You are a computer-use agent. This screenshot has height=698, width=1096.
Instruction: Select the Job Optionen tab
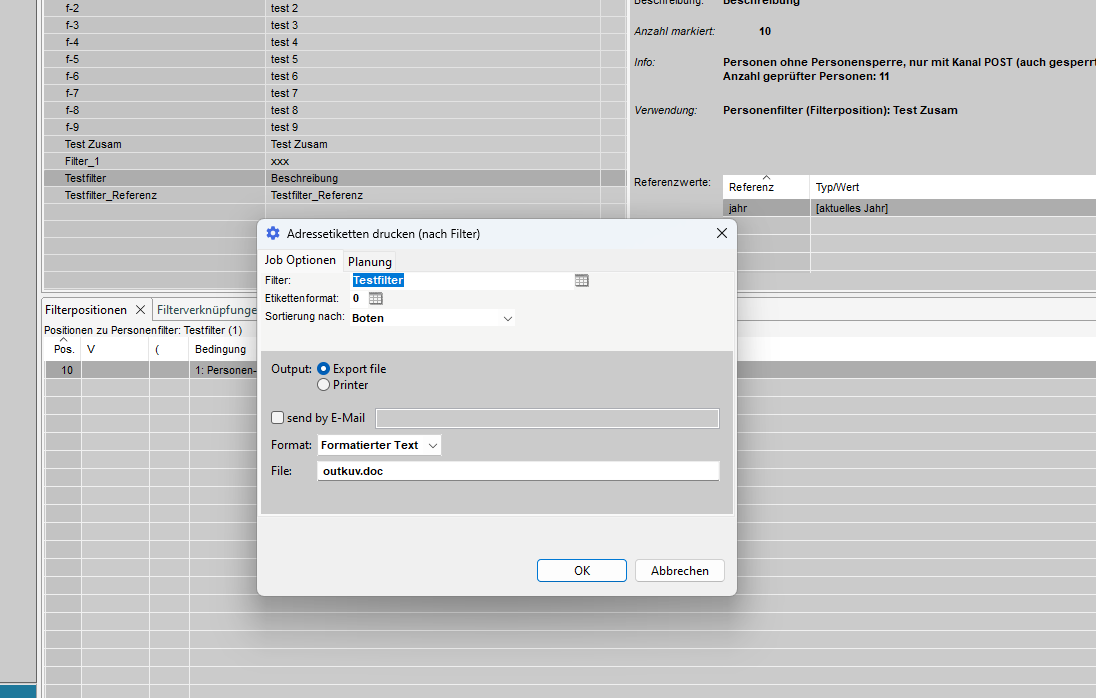click(x=300, y=260)
